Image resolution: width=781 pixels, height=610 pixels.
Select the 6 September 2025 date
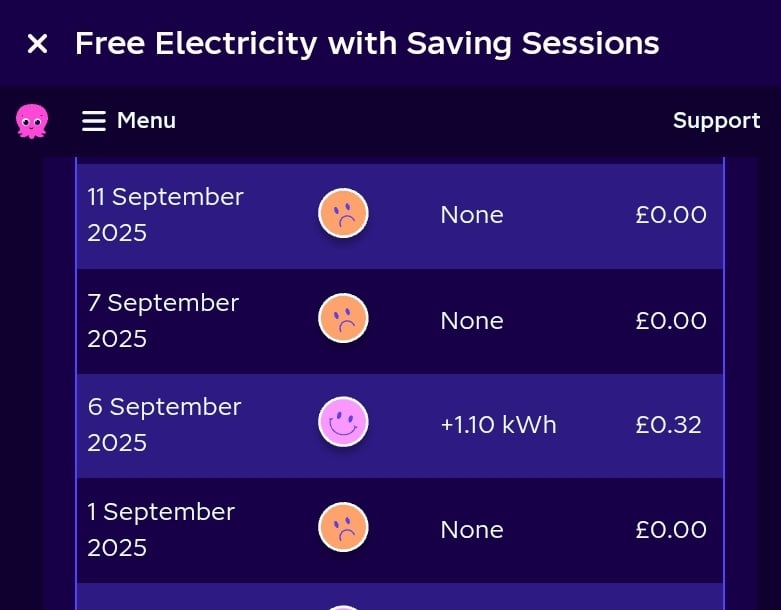pyautogui.click(x=164, y=424)
